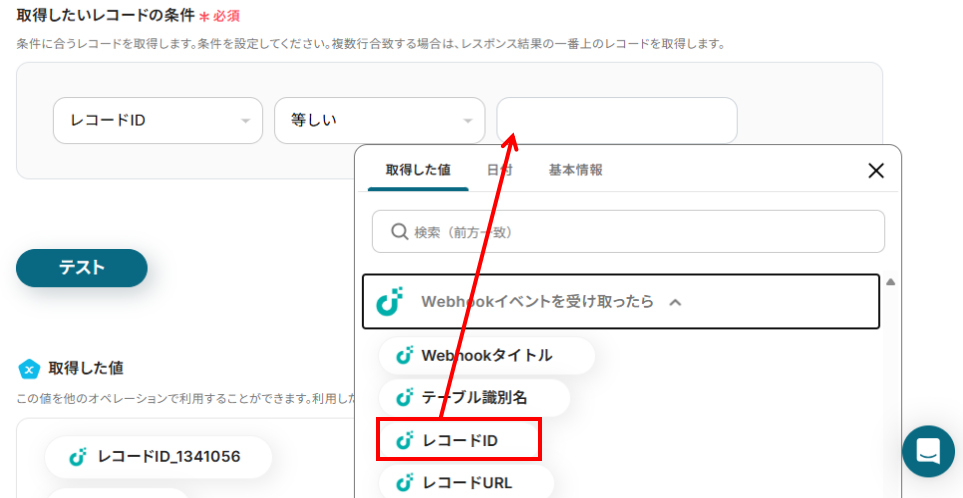
Task: Click the icon on Webhookタイトル chip
Action: coord(404,355)
